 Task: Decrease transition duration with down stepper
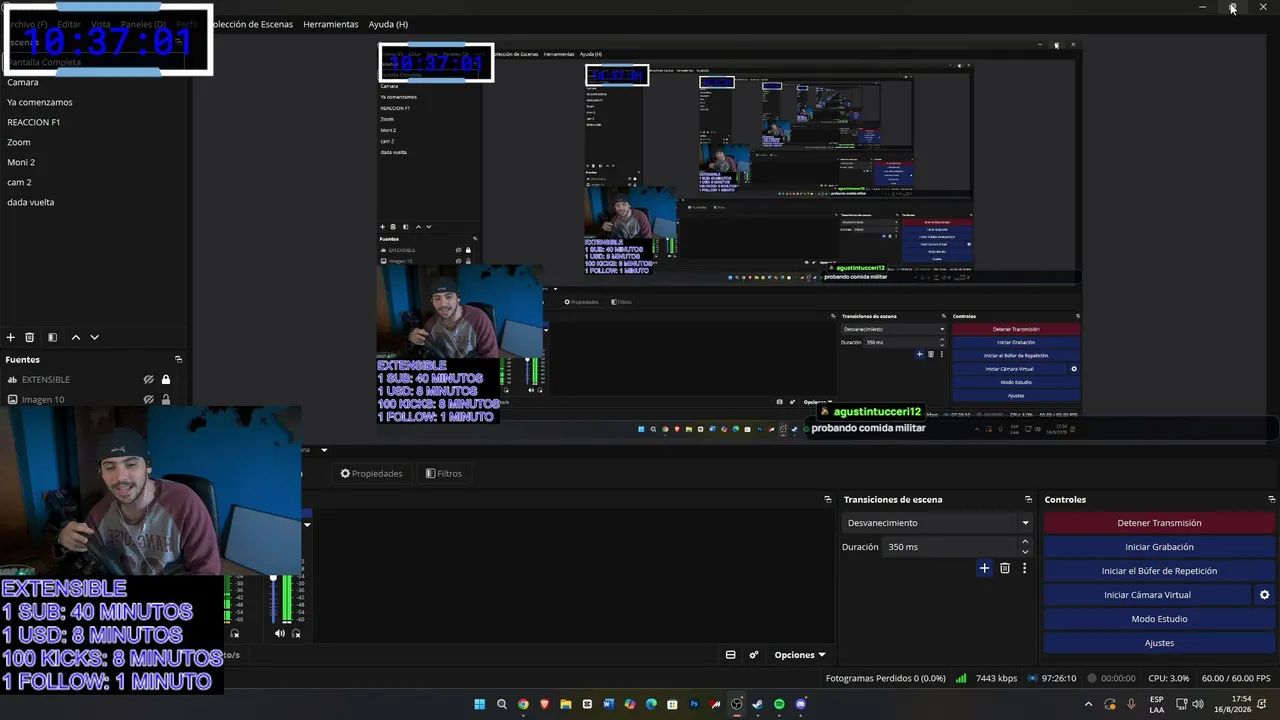(1025, 552)
